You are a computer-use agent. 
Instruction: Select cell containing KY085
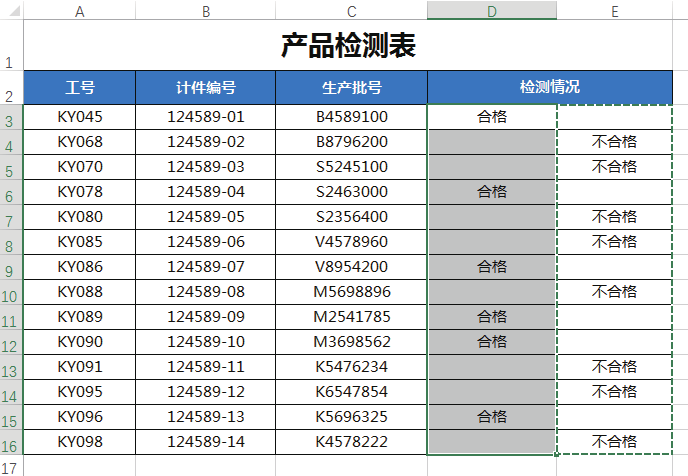click(79, 242)
